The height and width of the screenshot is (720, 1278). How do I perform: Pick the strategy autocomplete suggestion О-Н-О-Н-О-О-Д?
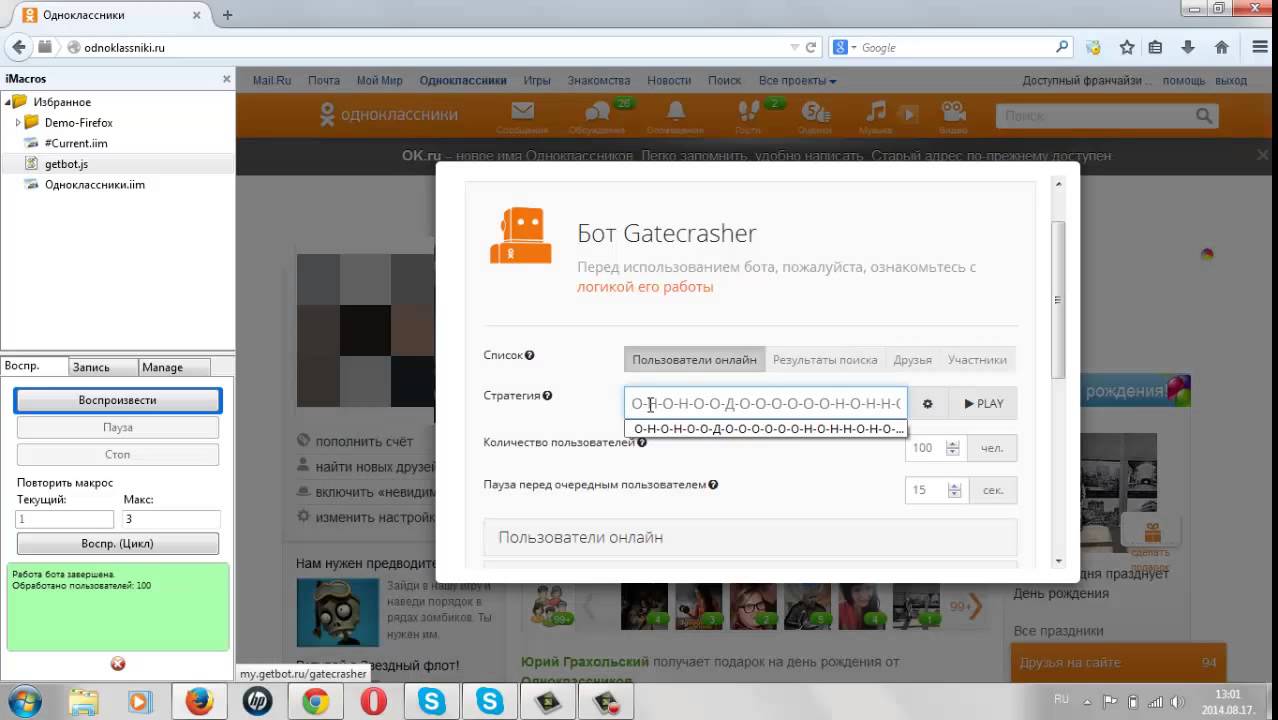click(768, 429)
